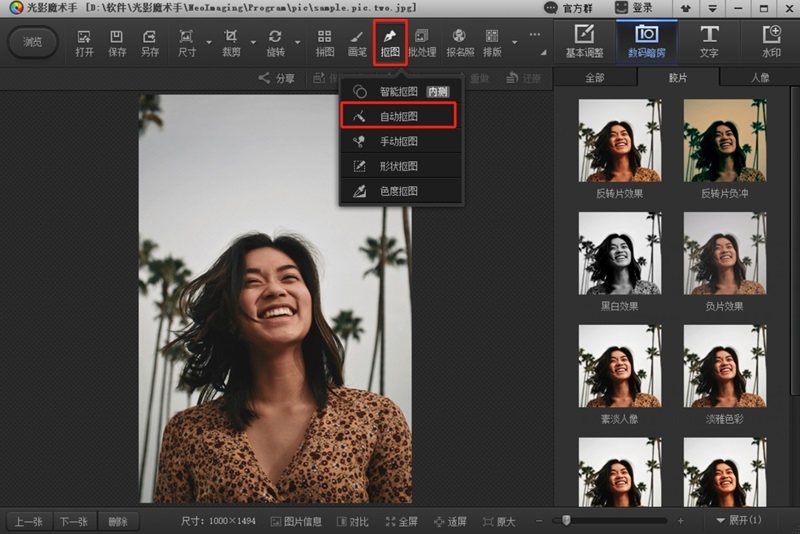Screen dimensions: 800x534
Task: Open the 拼图 (Collage) tool
Action: coord(325,43)
